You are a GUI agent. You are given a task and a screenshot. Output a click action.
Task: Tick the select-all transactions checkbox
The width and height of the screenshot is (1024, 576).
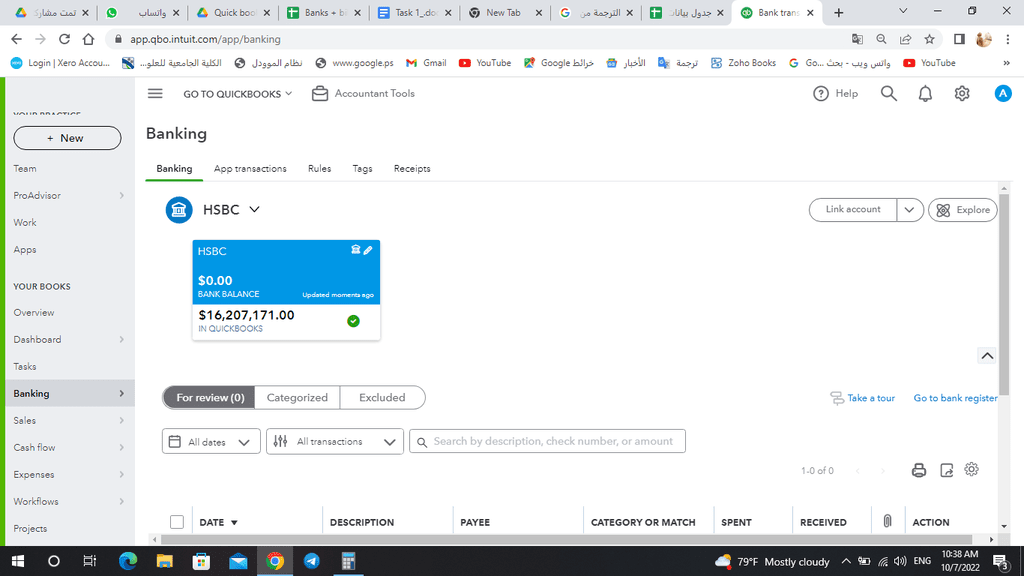point(176,522)
